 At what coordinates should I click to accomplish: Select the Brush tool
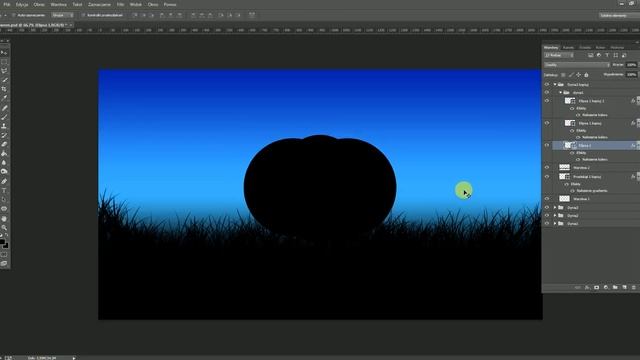point(4,117)
